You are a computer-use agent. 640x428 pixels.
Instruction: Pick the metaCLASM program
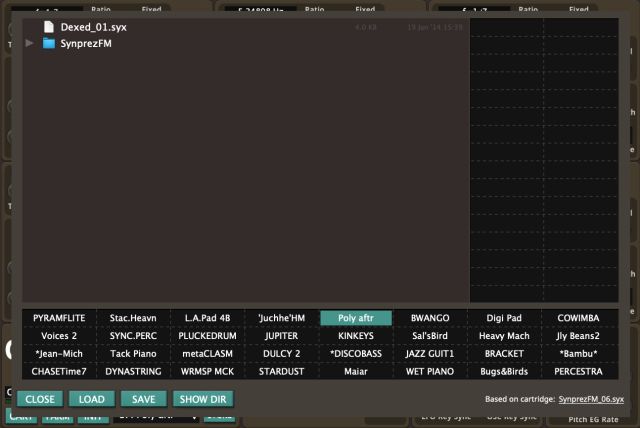tap(207, 354)
